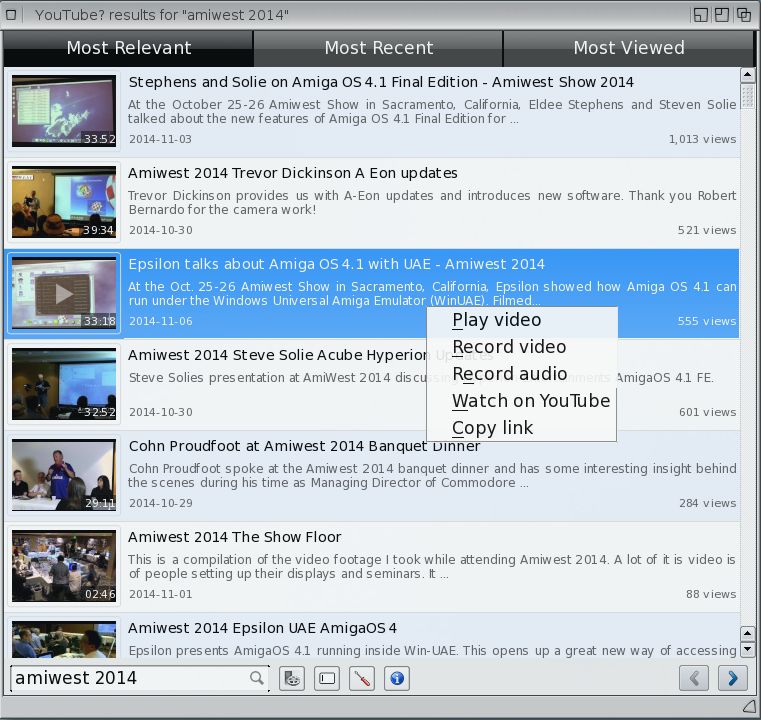Go to next results page arrow

click(732, 678)
